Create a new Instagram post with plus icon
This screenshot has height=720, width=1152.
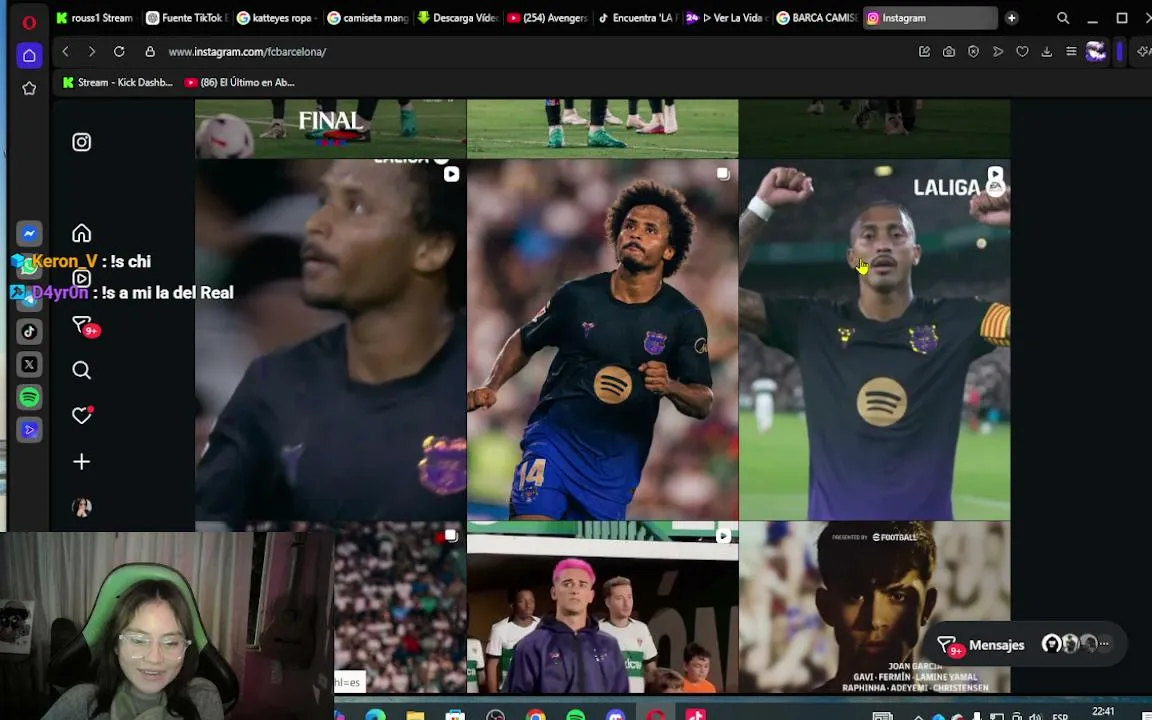[82, 461]
